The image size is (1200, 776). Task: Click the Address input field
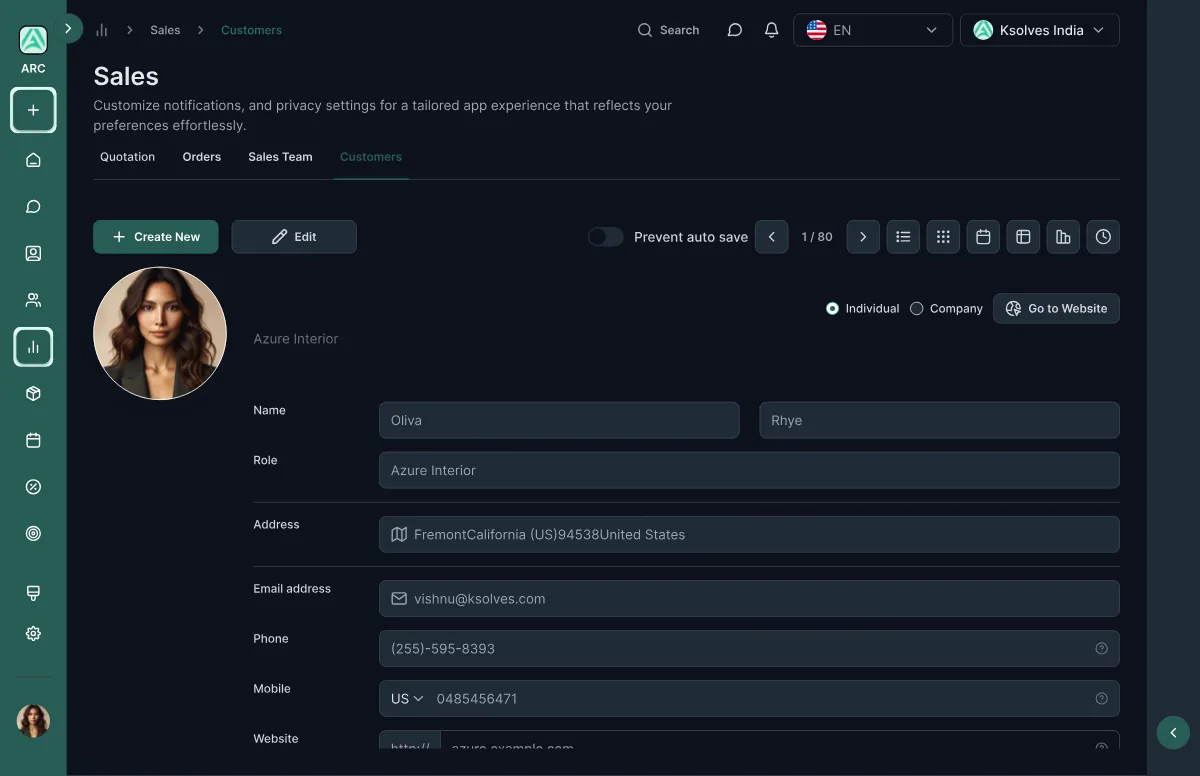point(749,535)
